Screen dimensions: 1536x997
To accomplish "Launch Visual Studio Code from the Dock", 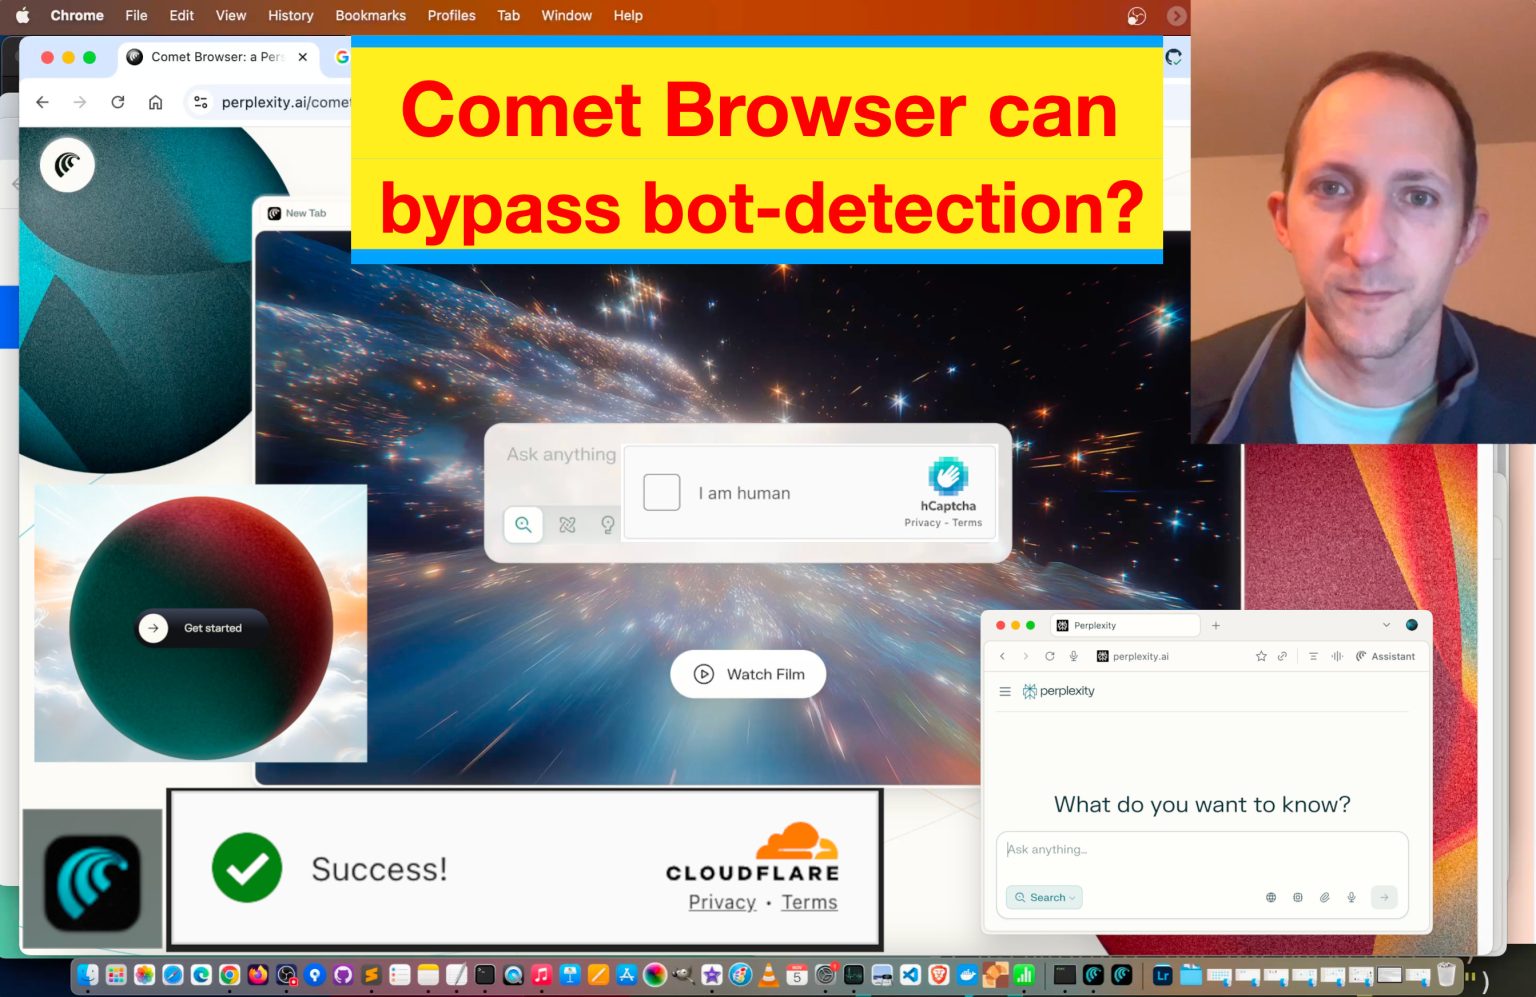I will click(910, 974).
